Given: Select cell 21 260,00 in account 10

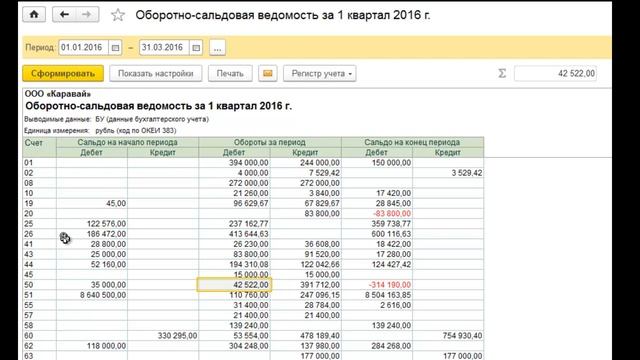Looking at the screenshot, I should (x=234, y=193).
